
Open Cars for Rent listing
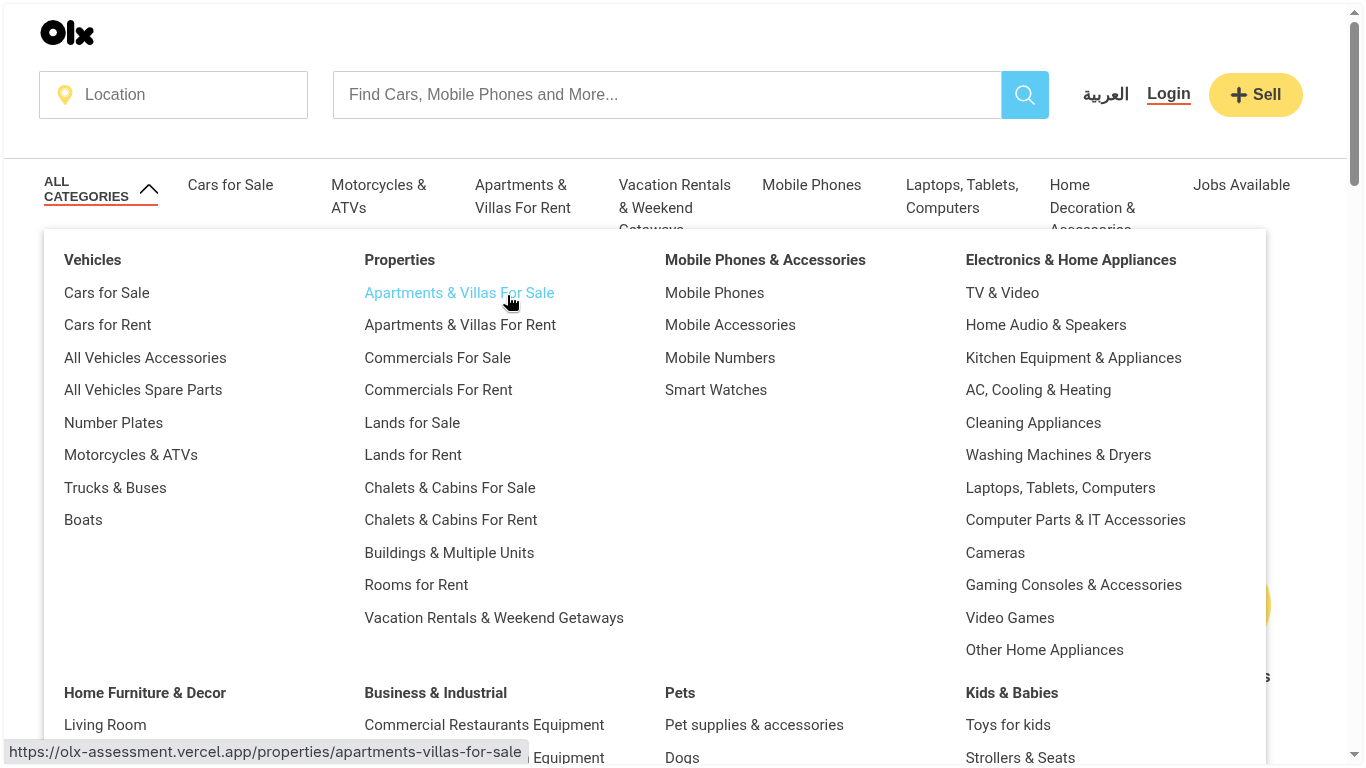coord(108,325)
